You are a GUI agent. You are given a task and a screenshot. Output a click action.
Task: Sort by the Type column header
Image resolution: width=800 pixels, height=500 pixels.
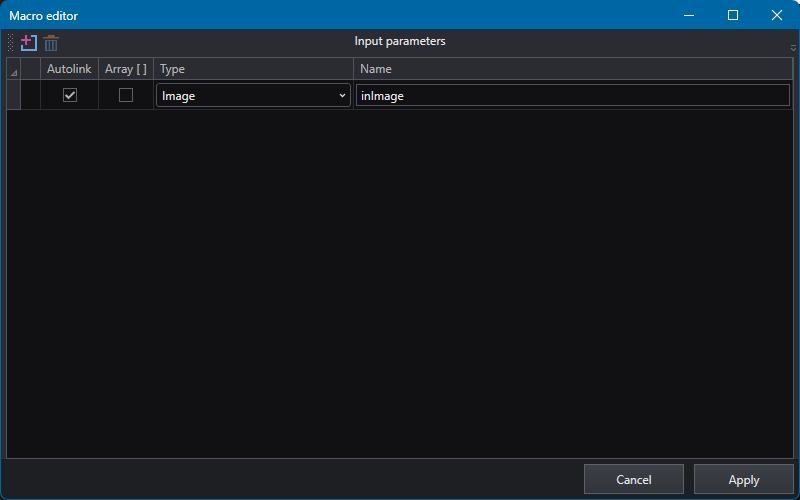253,69
